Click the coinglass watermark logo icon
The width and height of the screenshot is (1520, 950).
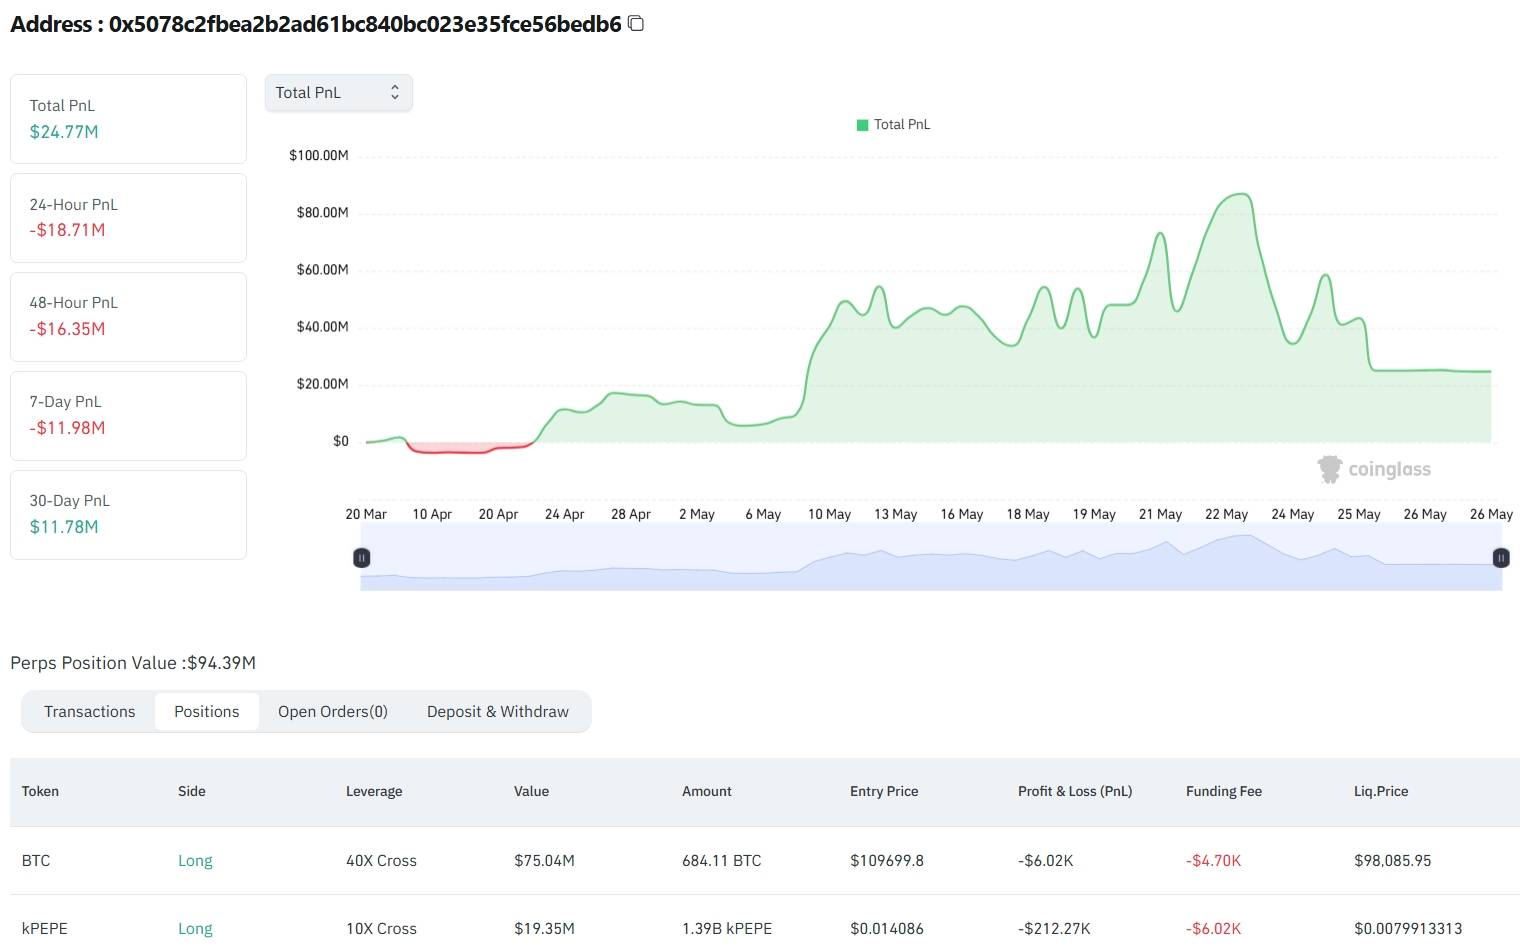(1329, 469)
